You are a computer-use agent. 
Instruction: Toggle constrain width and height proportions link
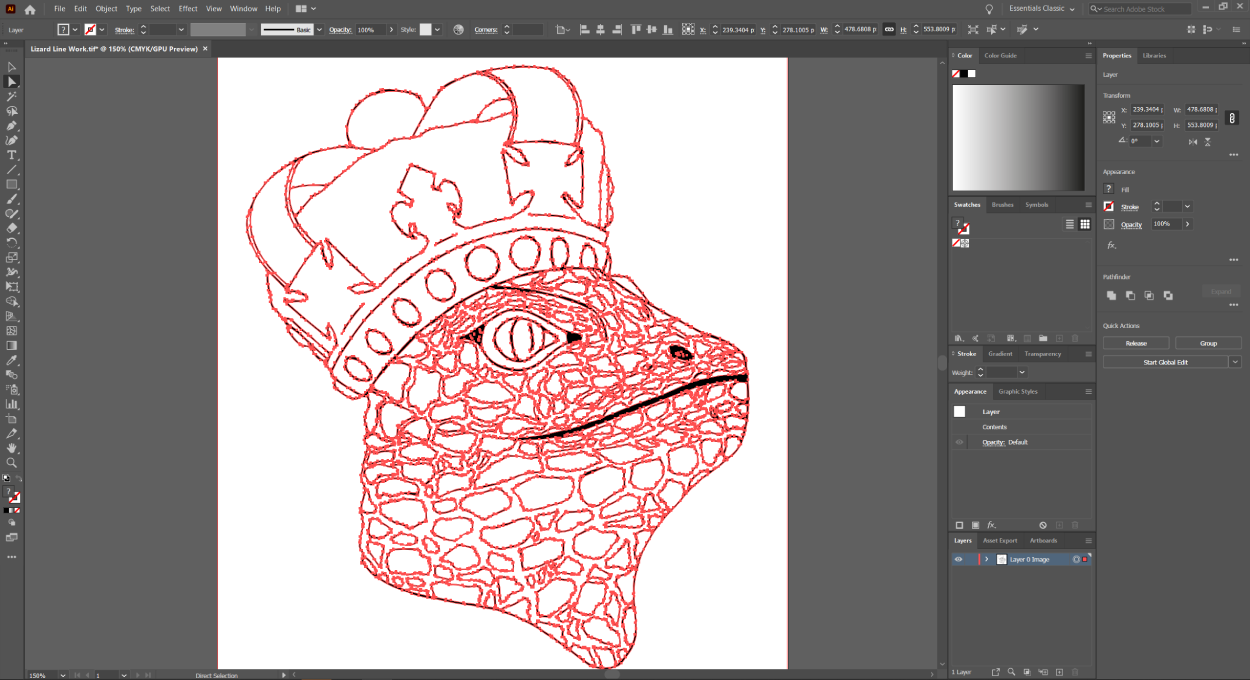[x=1232, y=117]
